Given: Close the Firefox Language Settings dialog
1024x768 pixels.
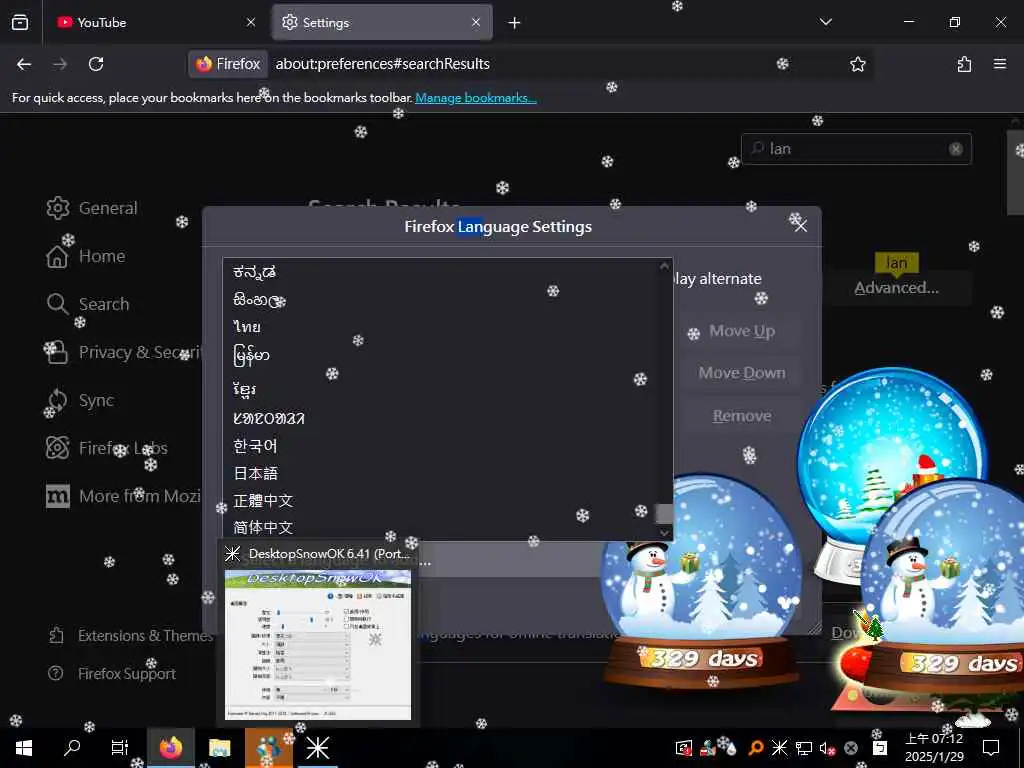Looking at the screenshot, I should (801, 226).
